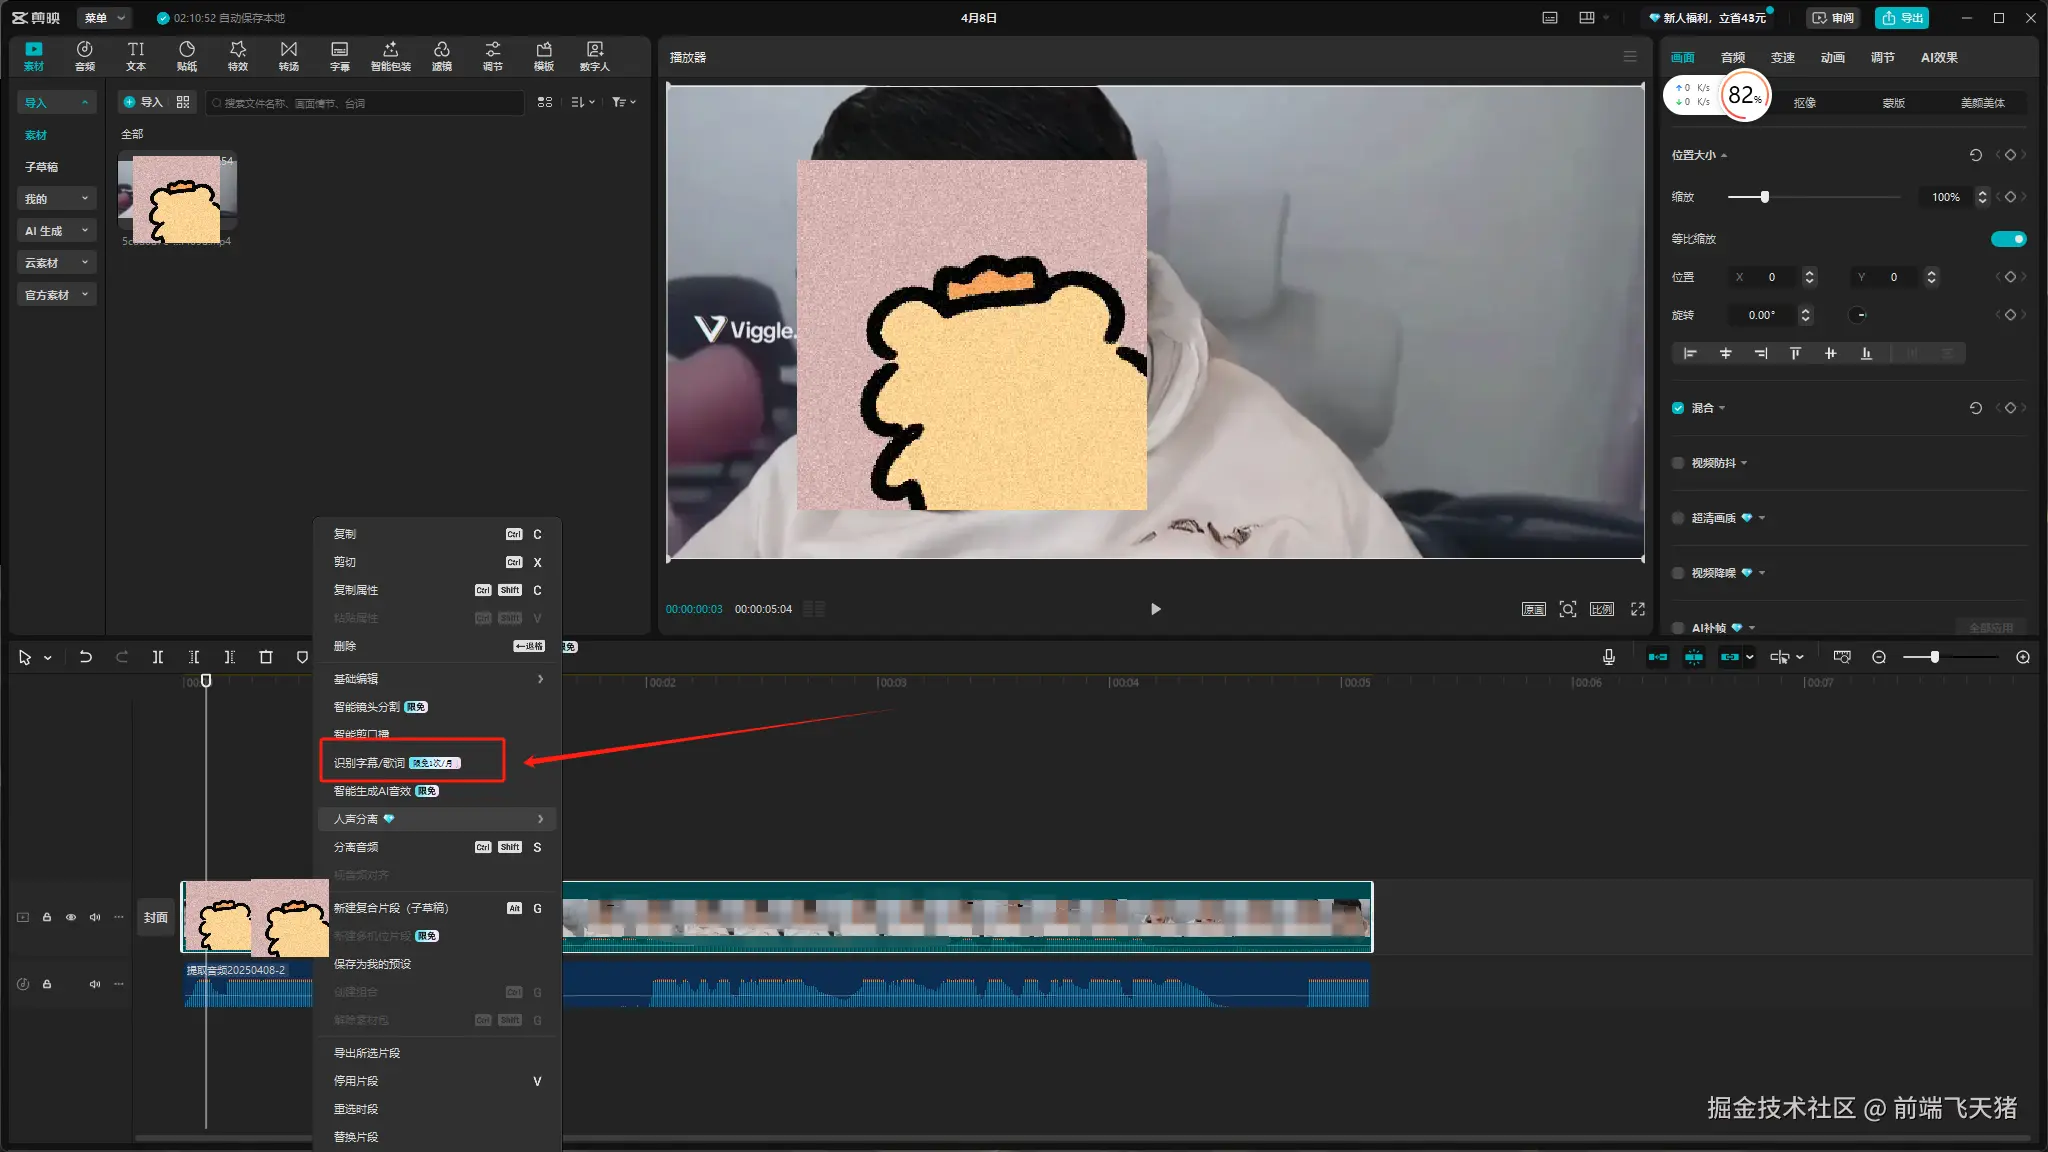Click the undo arrow in timeline toolbar
This screenshot has width=2048, height=1152.
click(86, 657)
